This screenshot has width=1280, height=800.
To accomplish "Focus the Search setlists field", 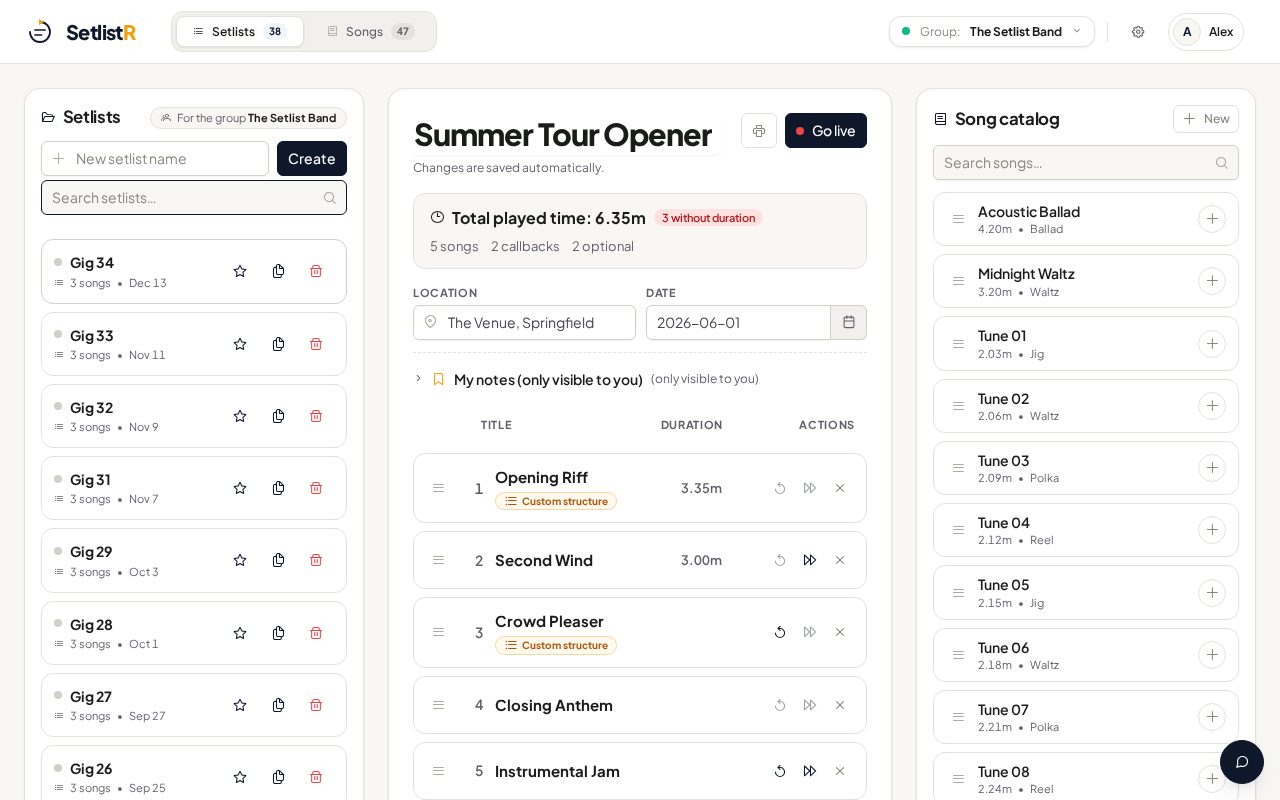I will pos(194,198).
